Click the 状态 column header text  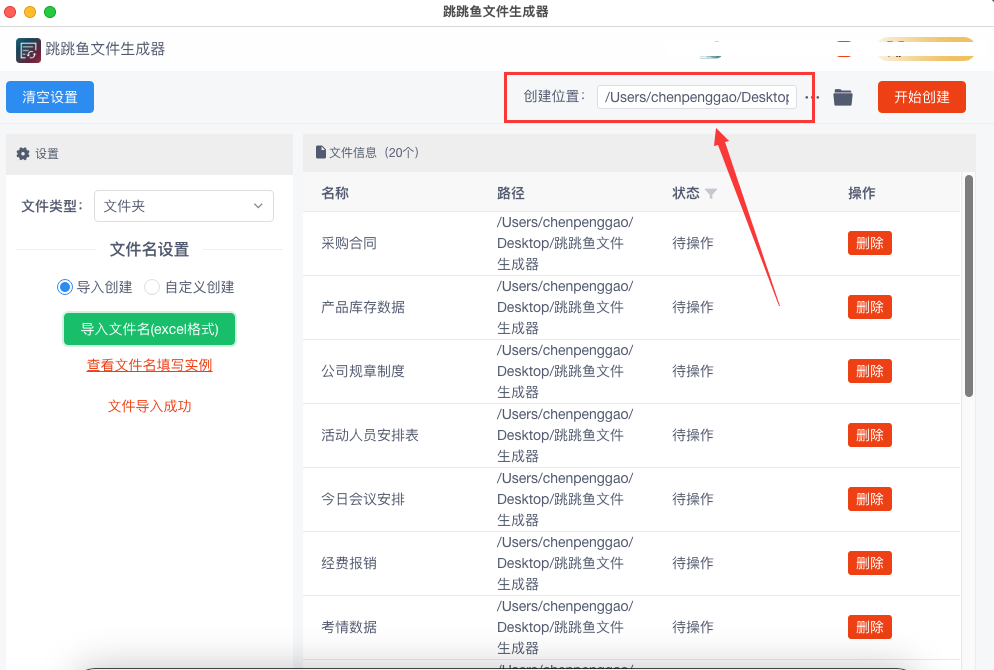[x=686, y=193]
